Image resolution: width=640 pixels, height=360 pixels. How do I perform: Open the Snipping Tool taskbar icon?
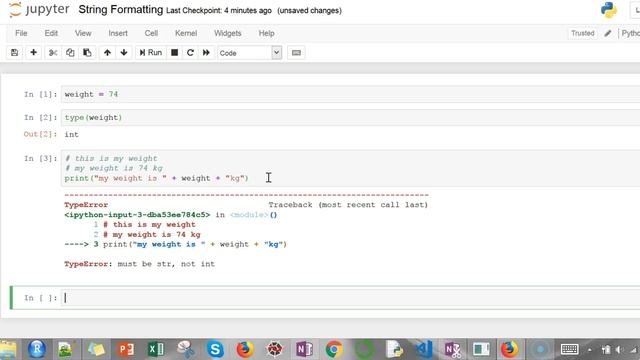pyautogui.click(x=185, y=349)
